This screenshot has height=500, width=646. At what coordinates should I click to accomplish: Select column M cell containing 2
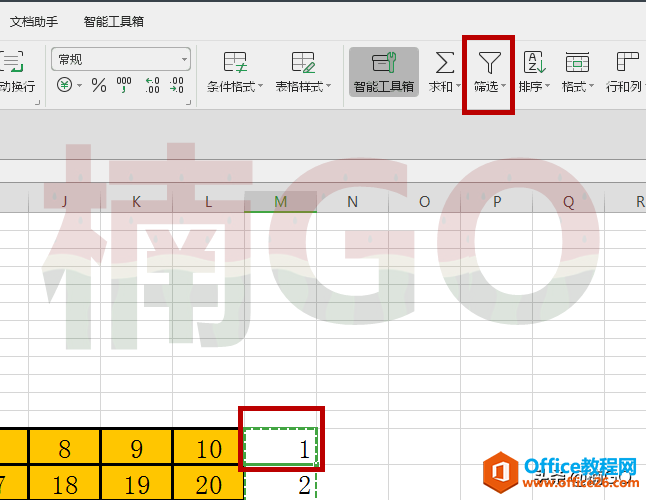click(x=281, y=484)
